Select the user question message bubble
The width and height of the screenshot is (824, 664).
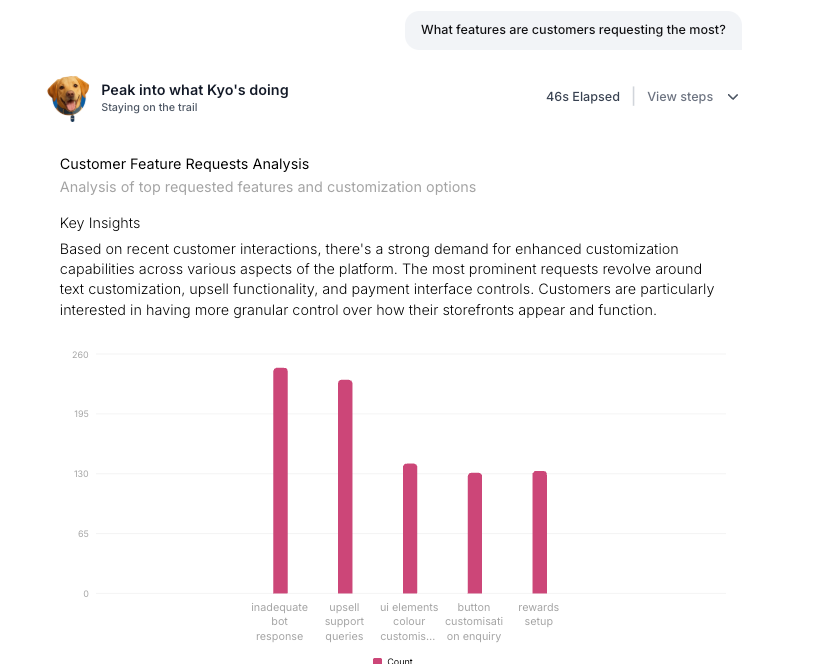(x=573, y=30)
